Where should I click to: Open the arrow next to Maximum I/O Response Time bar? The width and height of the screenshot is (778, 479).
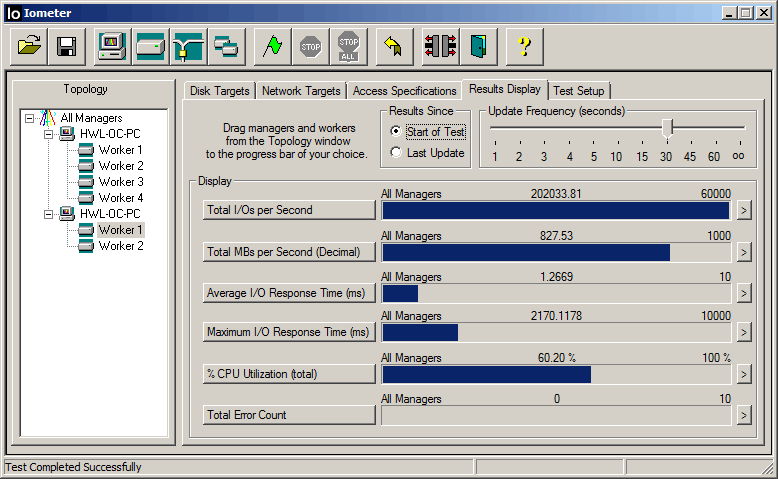tap(743, 332)
